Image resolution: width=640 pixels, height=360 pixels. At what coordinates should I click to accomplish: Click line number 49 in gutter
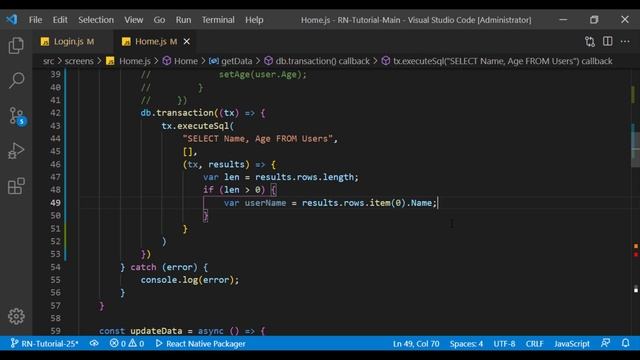[x=56, y=203]
